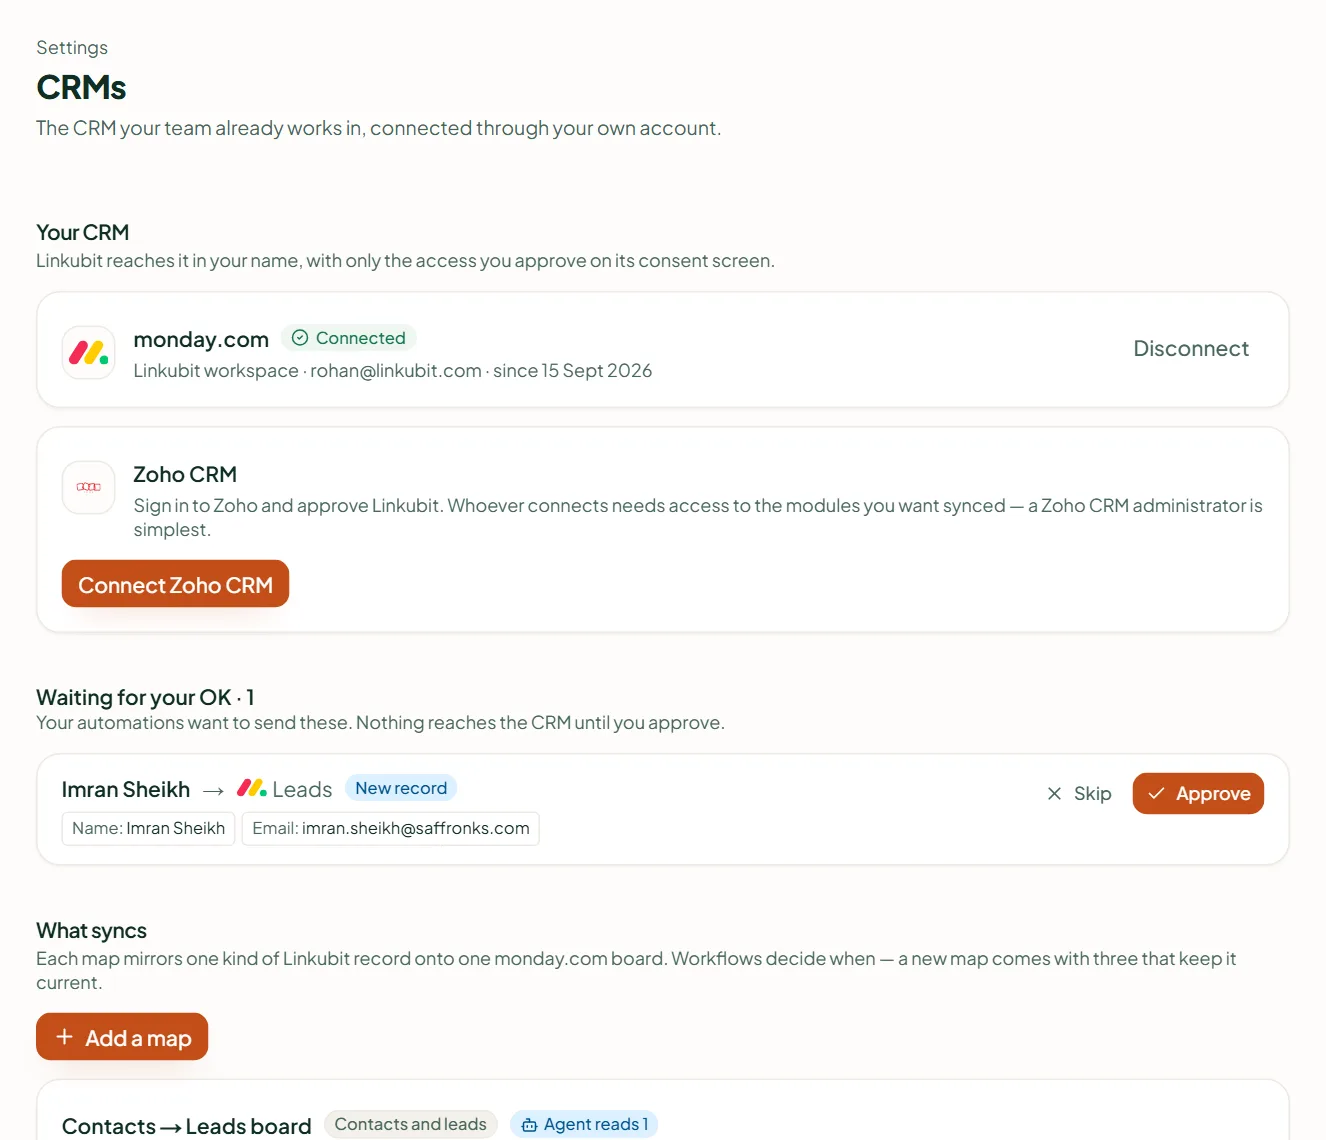Click the Imran Sheikh name text
Screen dimensions: 1326x1140
point(126,790)
